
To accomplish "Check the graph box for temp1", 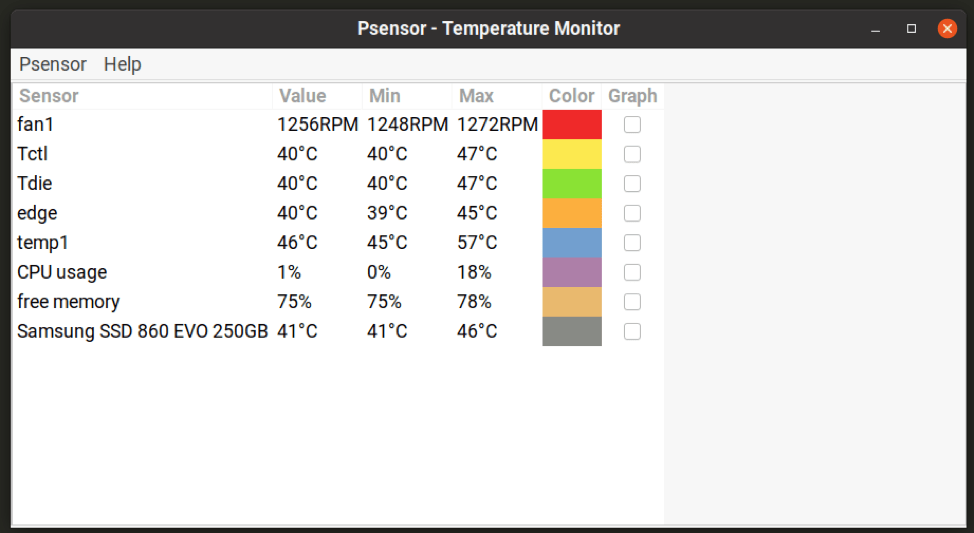I will pos(632,242).
